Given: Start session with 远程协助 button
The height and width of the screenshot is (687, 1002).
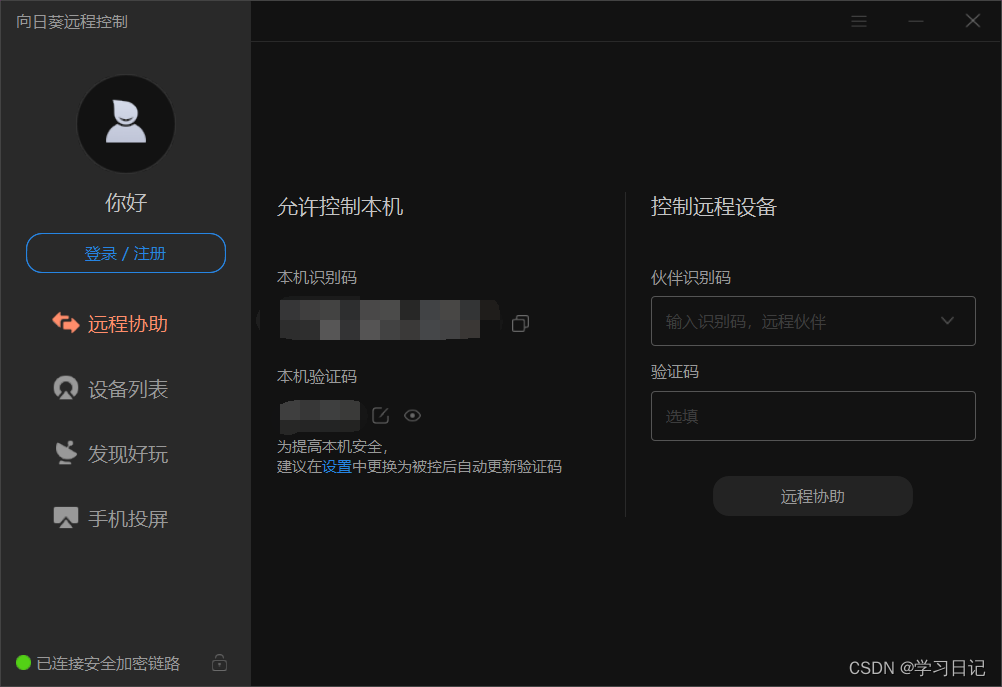Looking at the screenshot, I should pyautogui.click(x=812, y=496).
